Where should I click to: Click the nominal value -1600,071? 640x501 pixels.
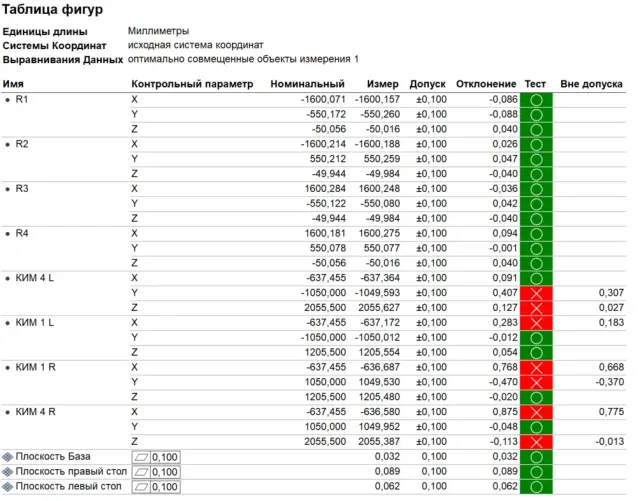point(323,100)
